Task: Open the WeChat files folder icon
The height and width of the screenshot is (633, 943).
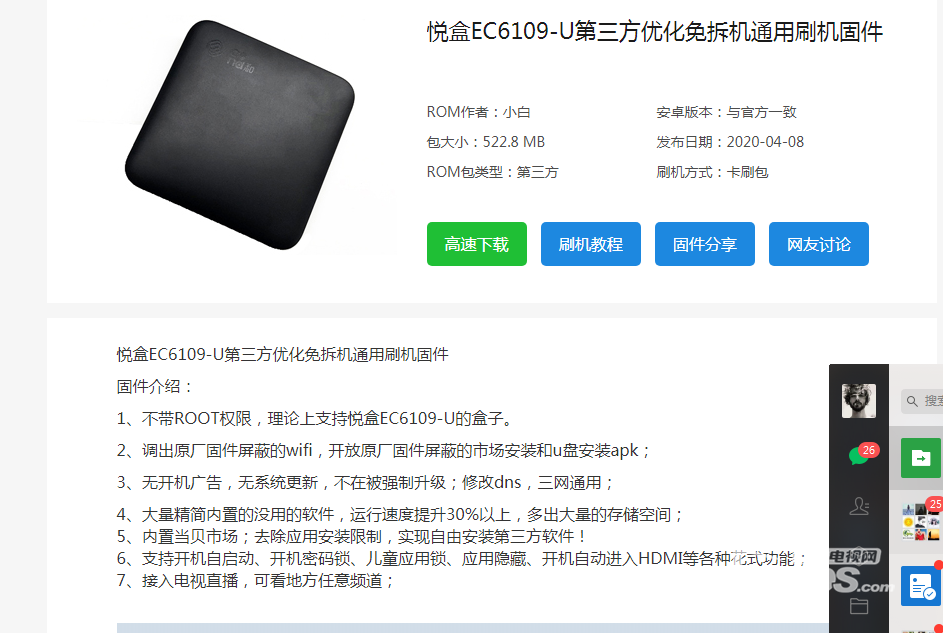Action: (859, 605)
